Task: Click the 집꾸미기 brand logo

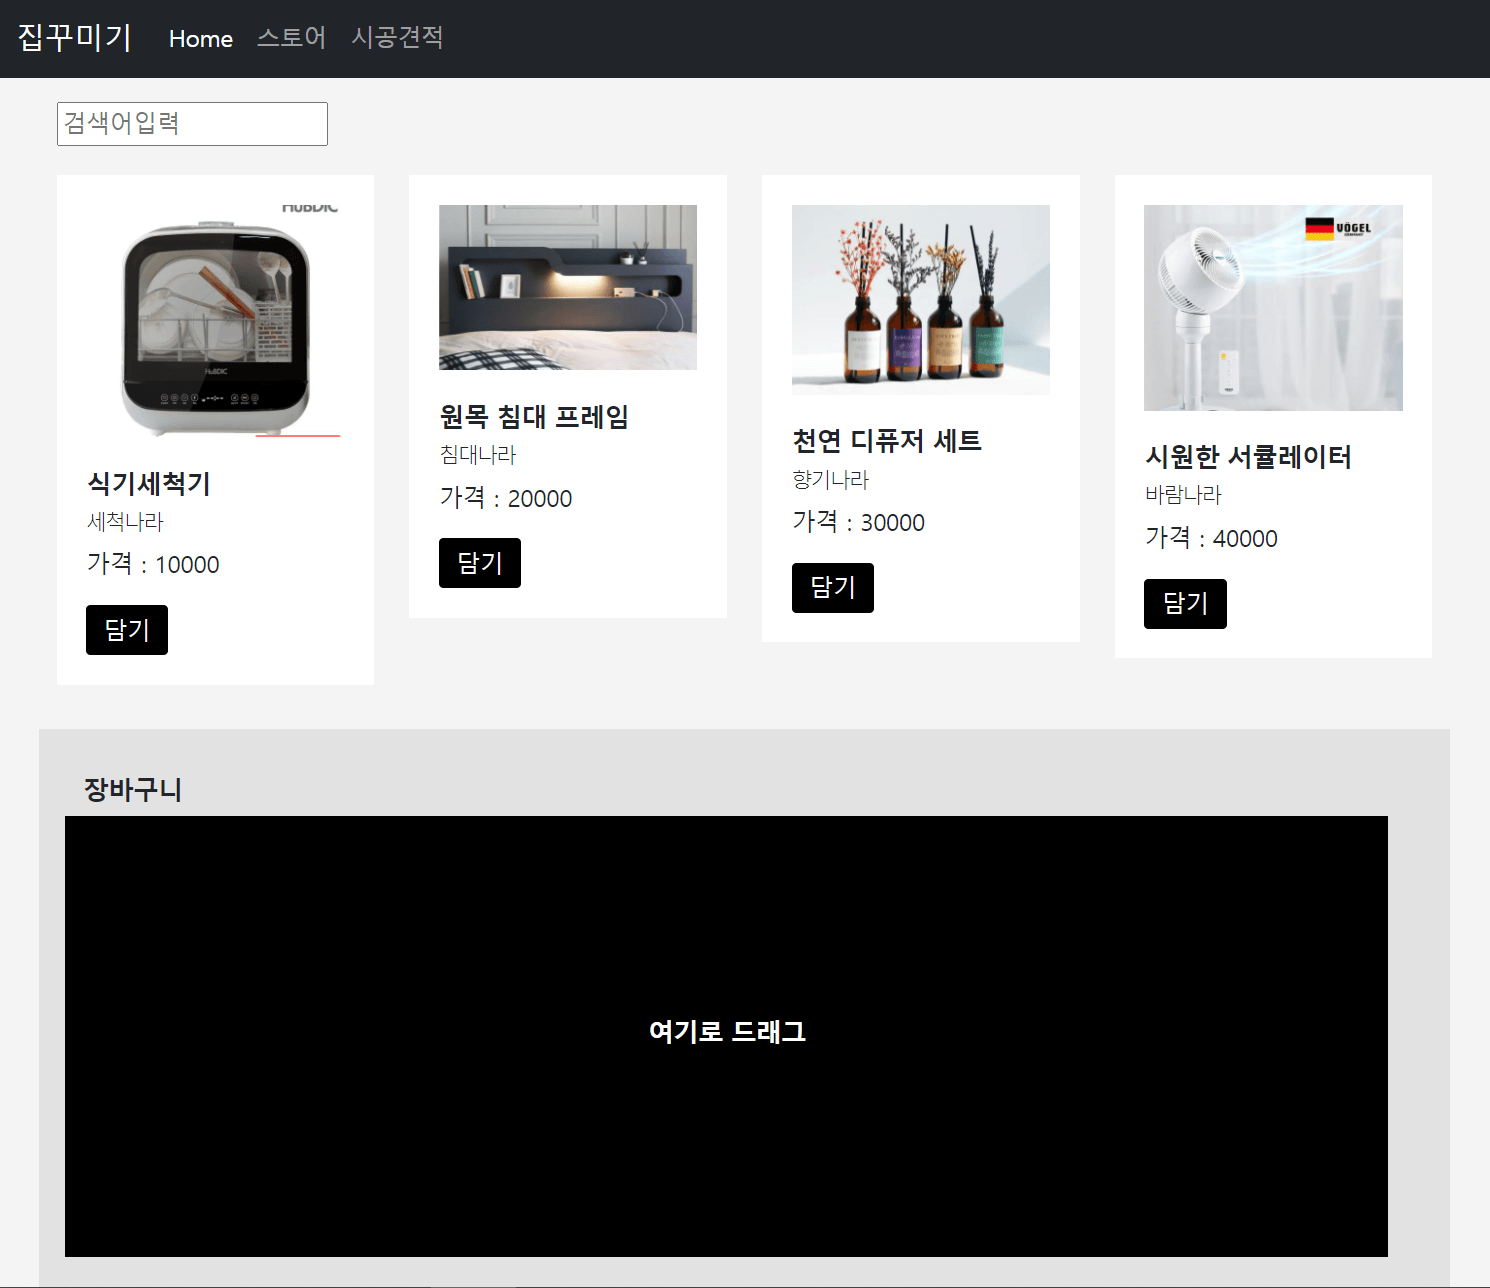Action: pos(75,38)
